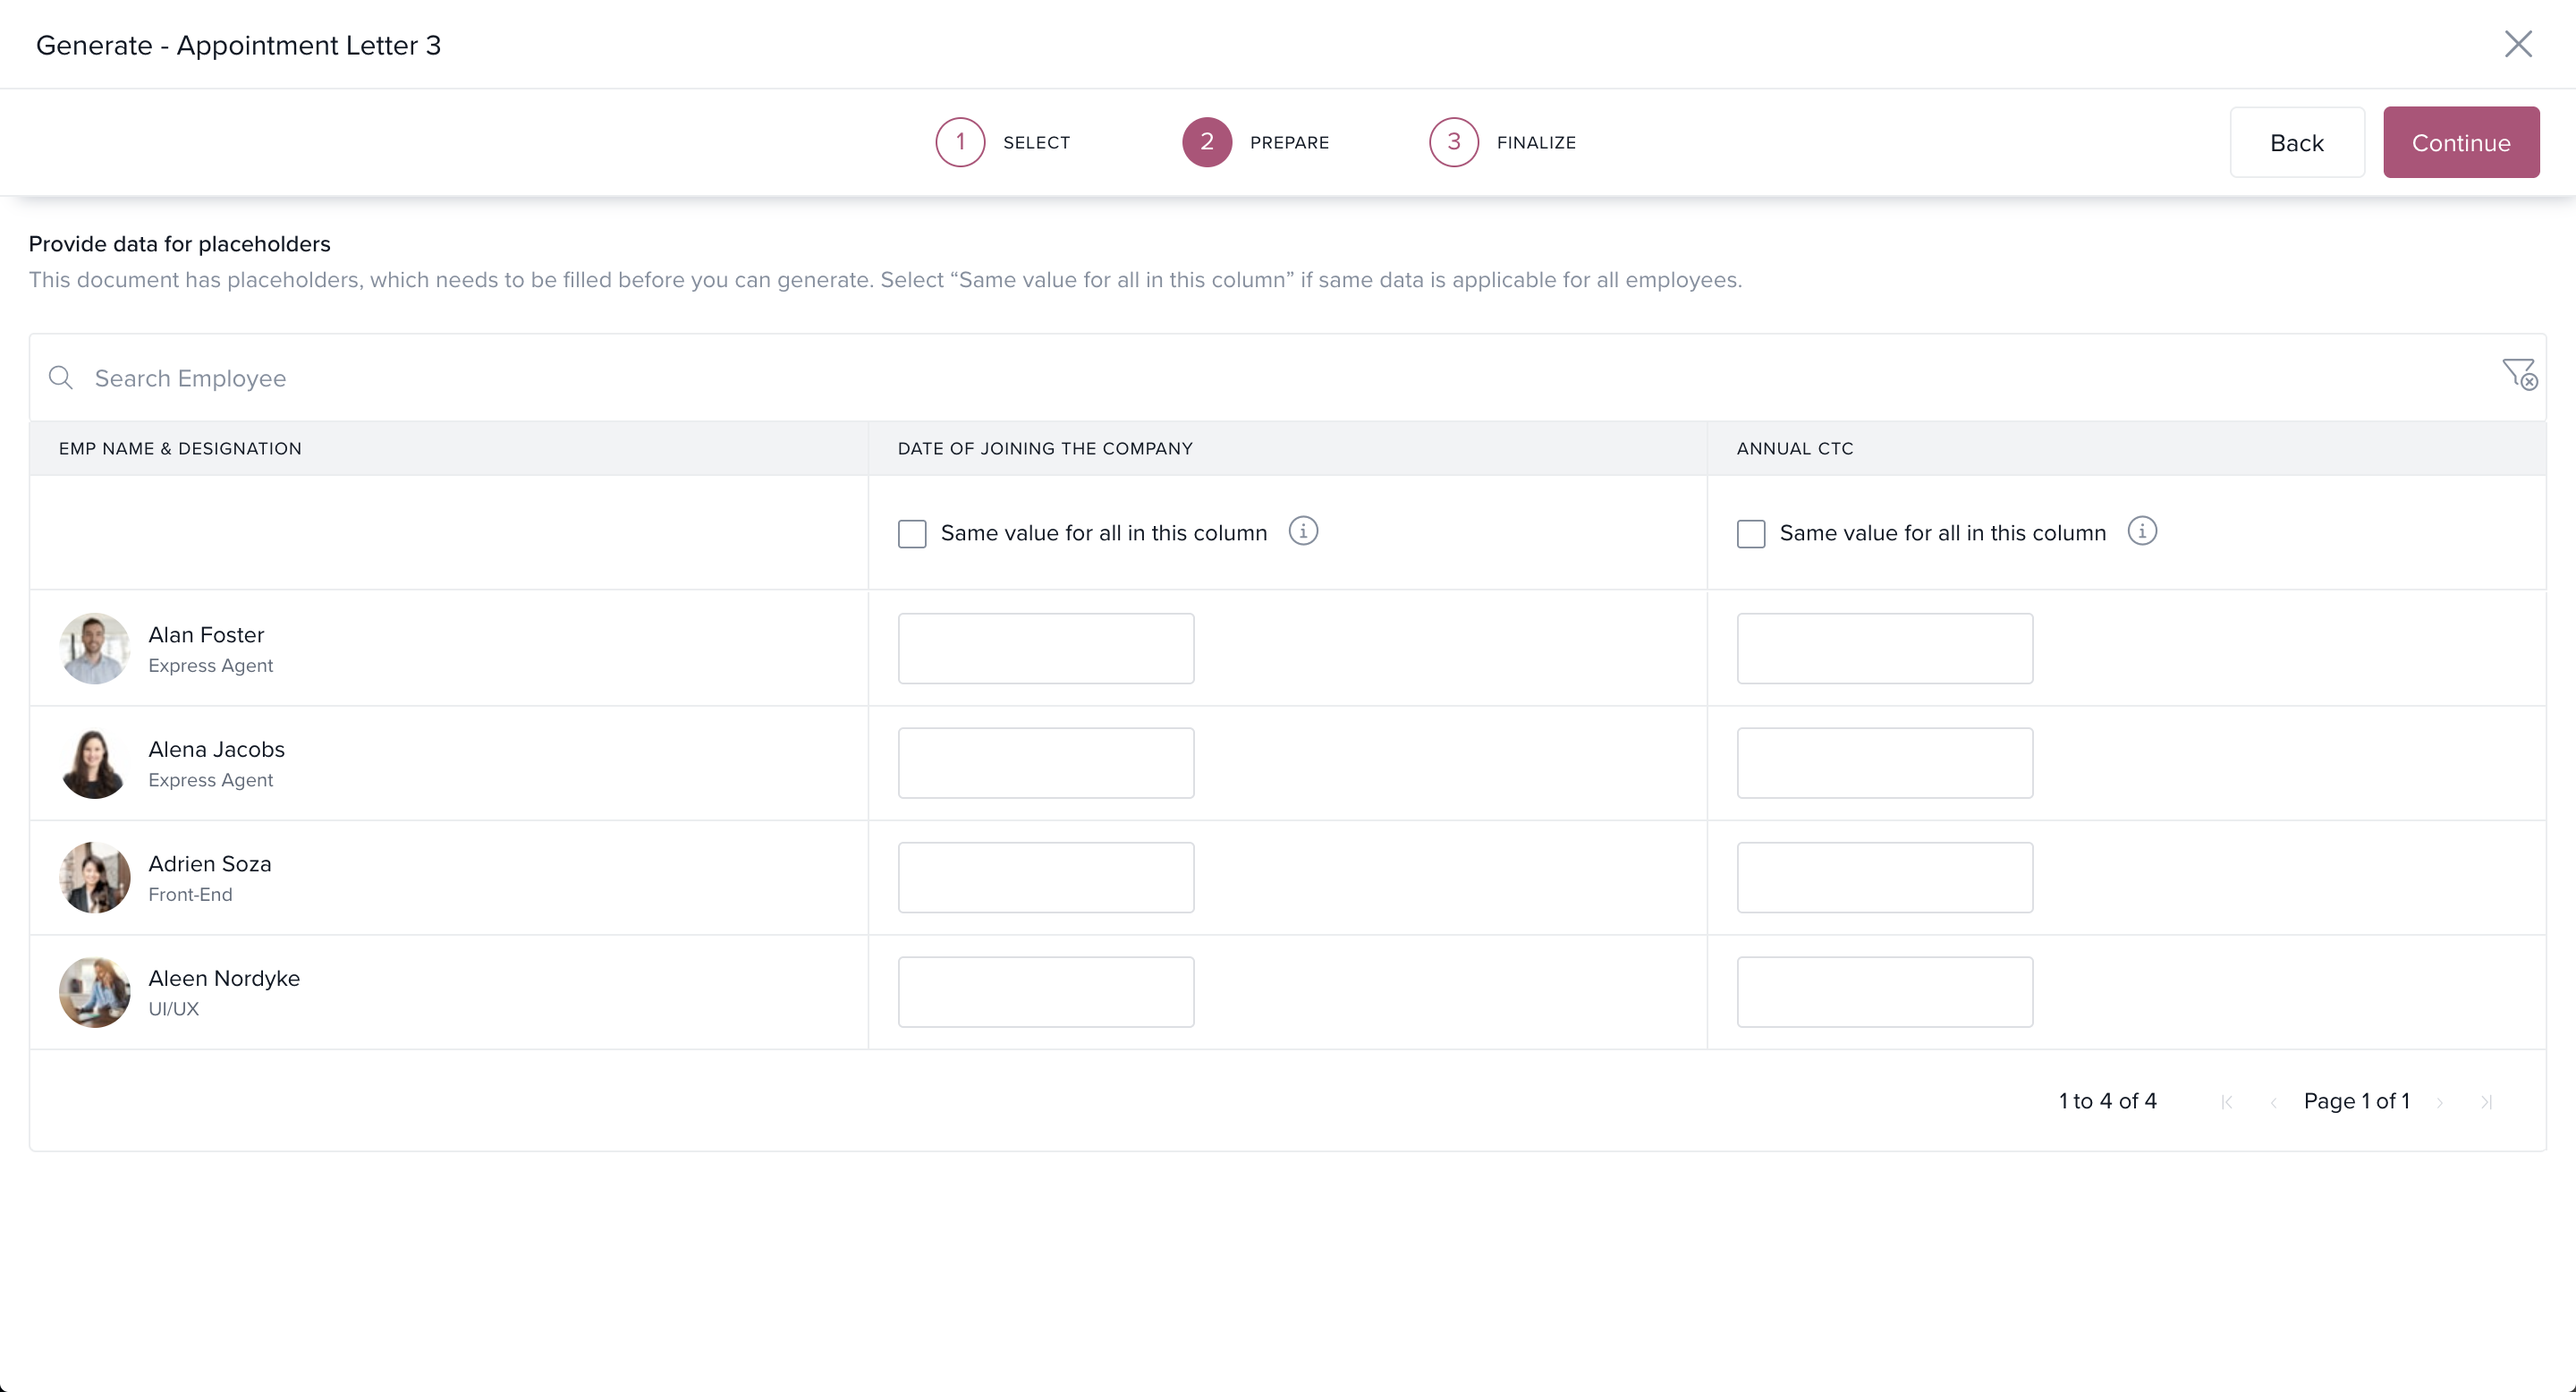The width and height of the screenshot is (2576, 1392).
Task: Close the Generate Appointment Letter dialog
Action: point(2517,44)
